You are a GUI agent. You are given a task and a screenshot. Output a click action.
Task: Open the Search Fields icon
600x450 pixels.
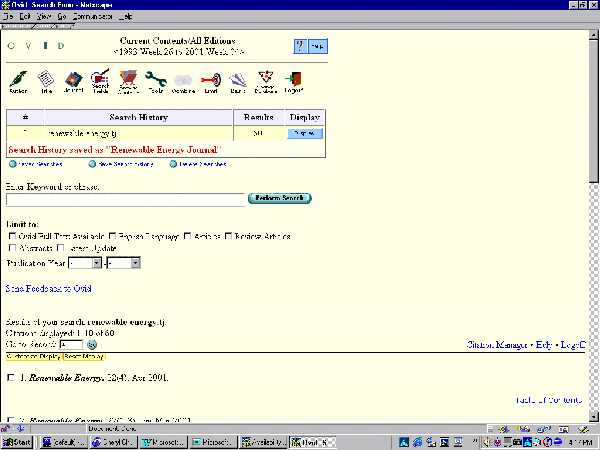pyautogui.click(x=100, y=81)
